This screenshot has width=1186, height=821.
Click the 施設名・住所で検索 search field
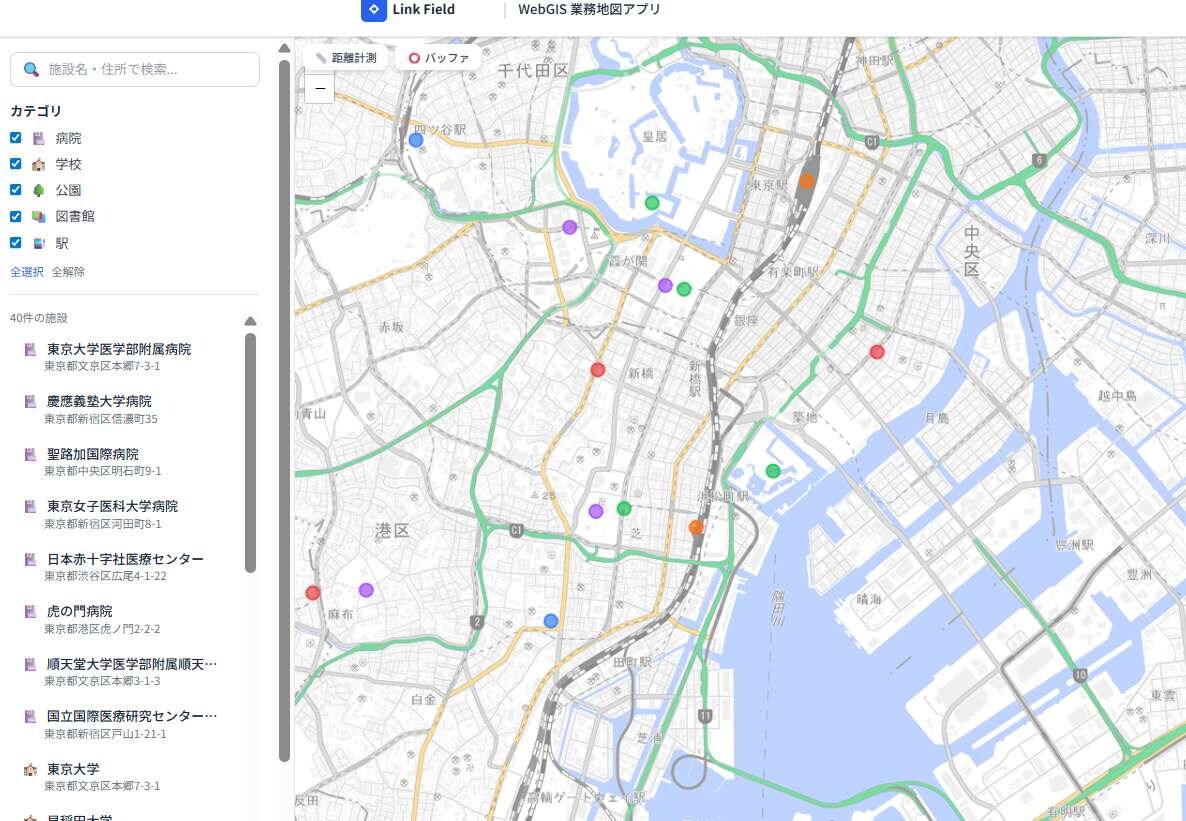point(135,70)
